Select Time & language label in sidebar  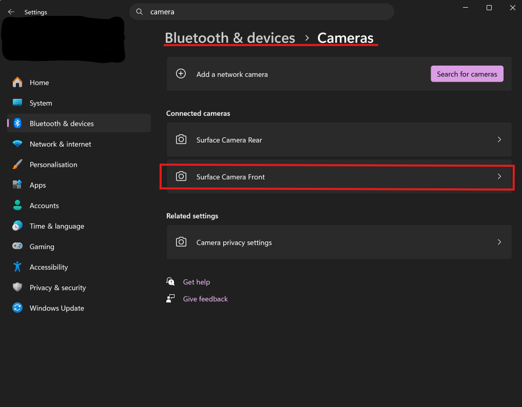point(57,226)
